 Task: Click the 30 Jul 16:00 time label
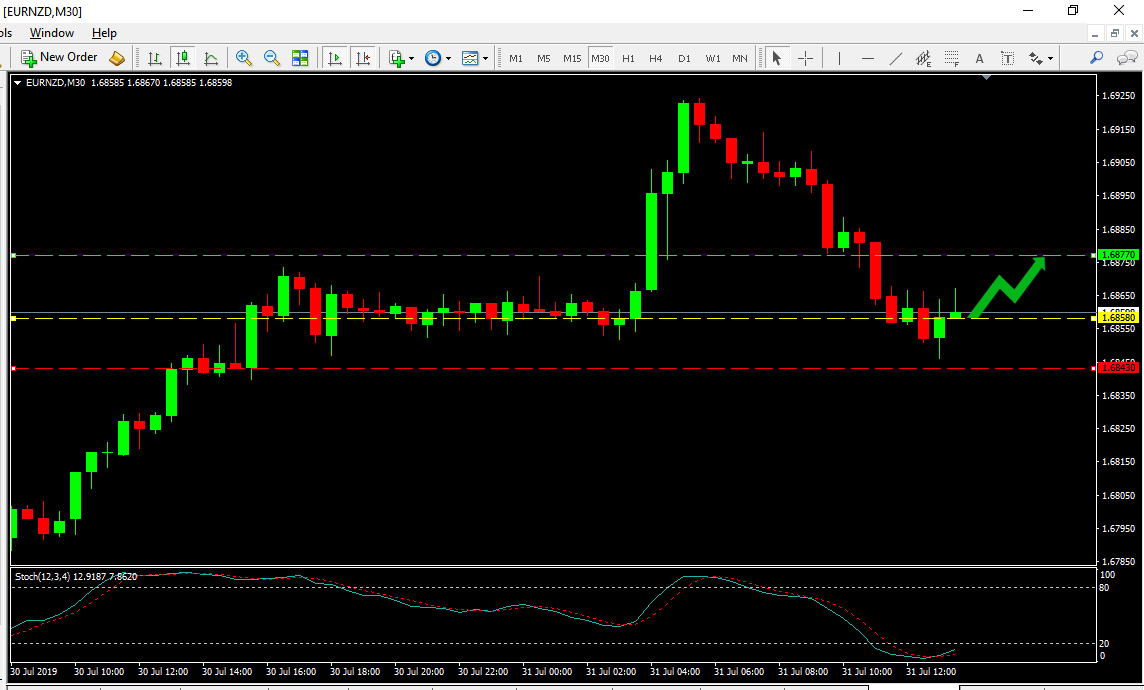290,672
